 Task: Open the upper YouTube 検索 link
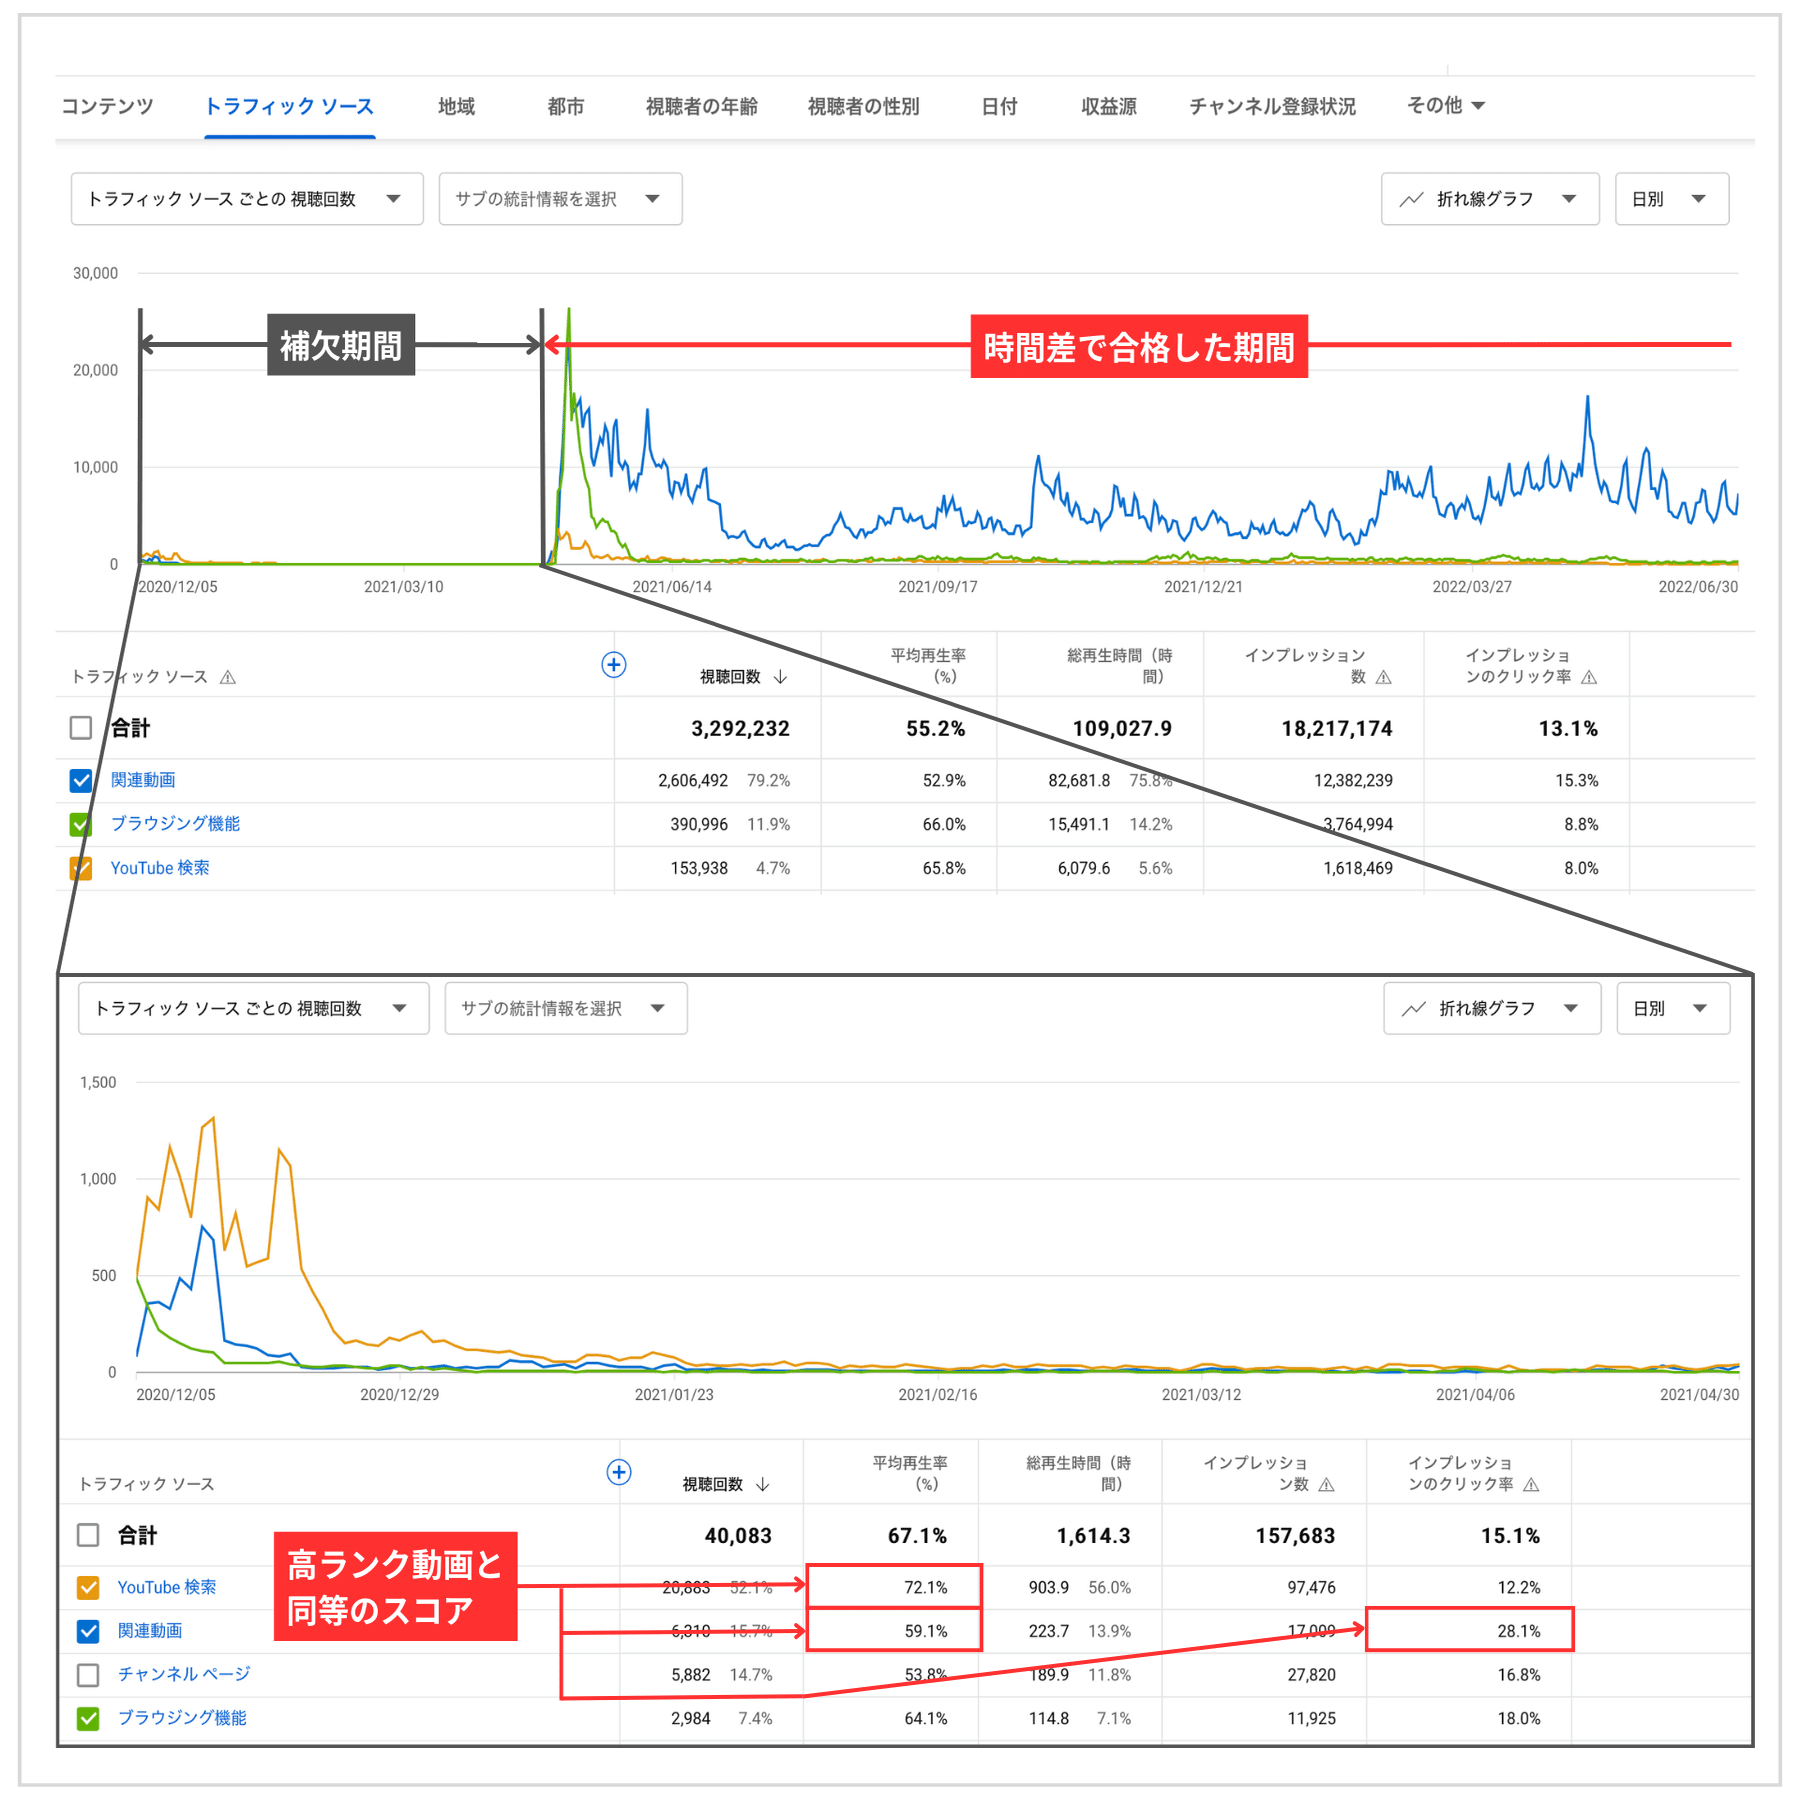[160, 868]
